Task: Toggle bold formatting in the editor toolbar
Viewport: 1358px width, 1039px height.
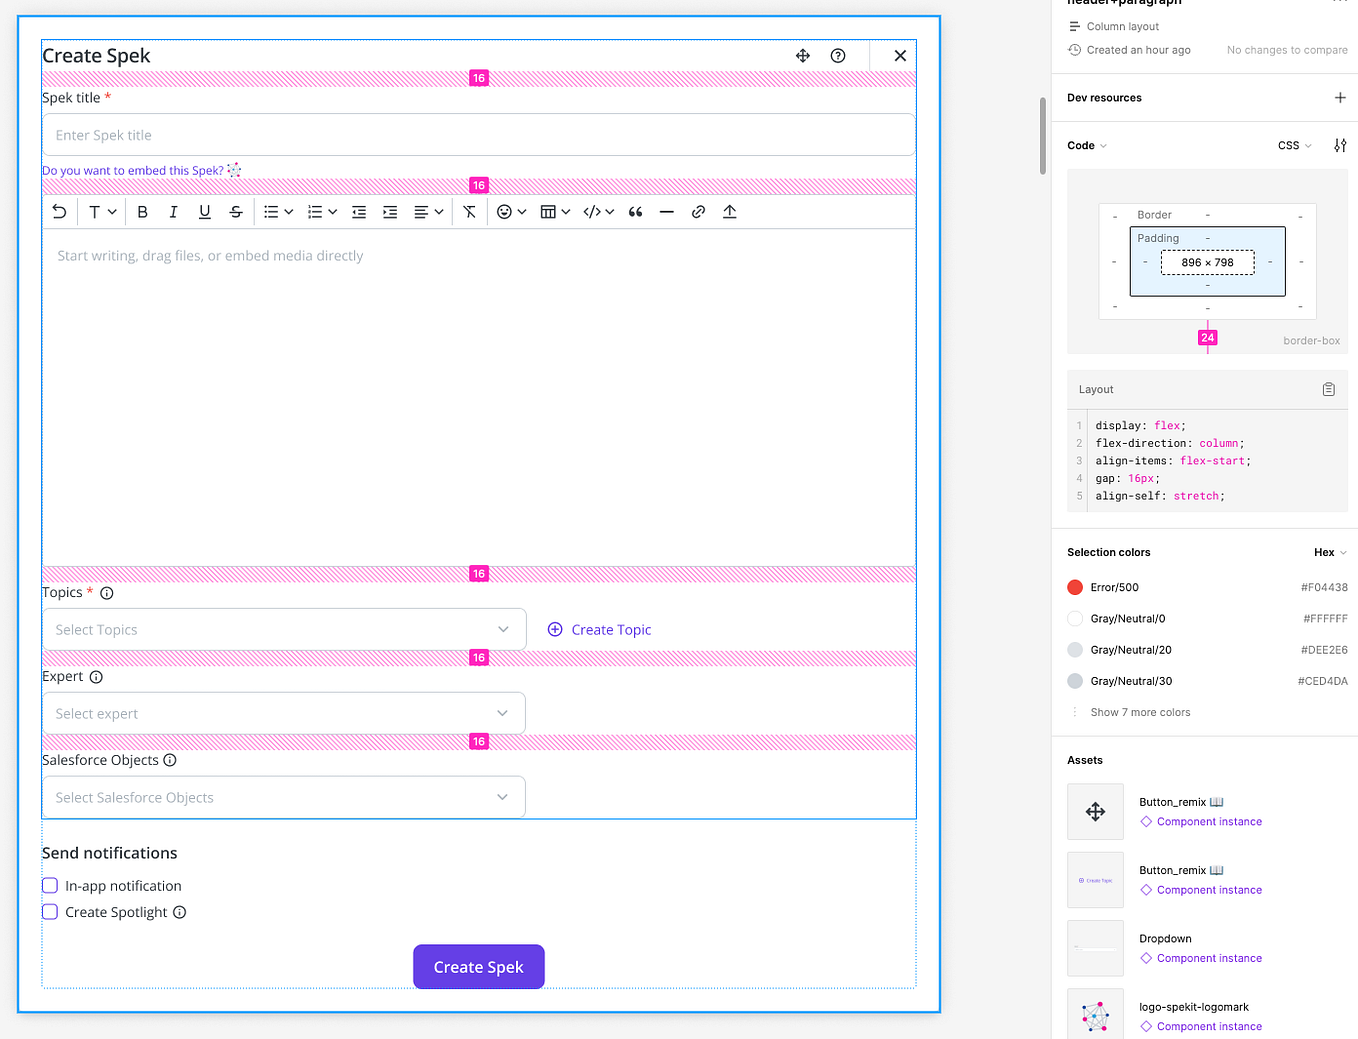Action: pos(142,211)
